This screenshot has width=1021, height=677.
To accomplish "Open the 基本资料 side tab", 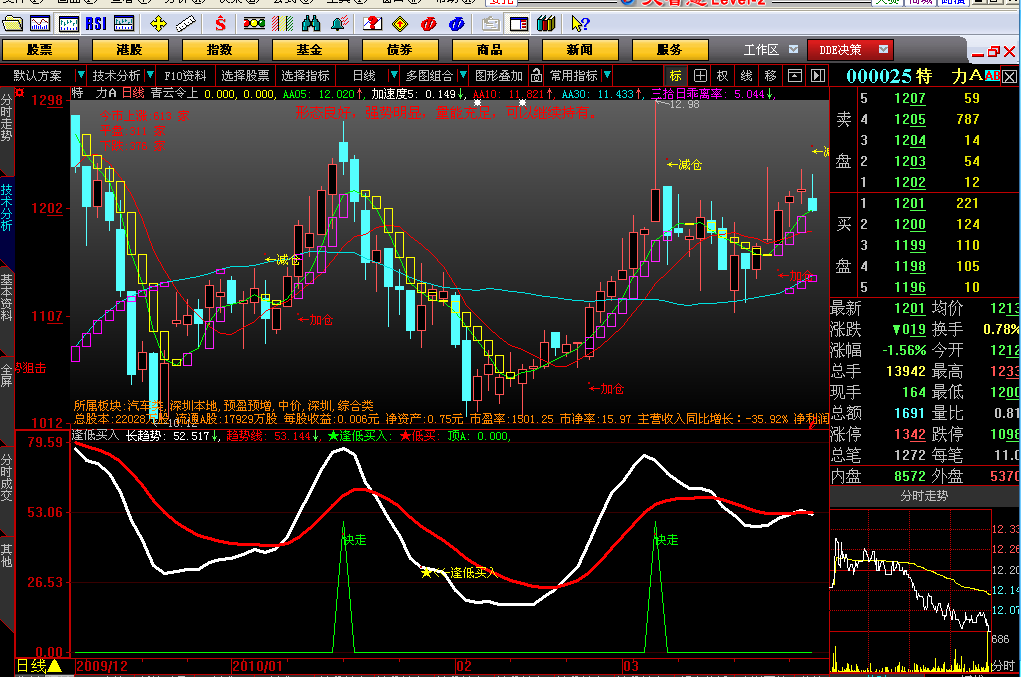I will [x=8, y=297].
